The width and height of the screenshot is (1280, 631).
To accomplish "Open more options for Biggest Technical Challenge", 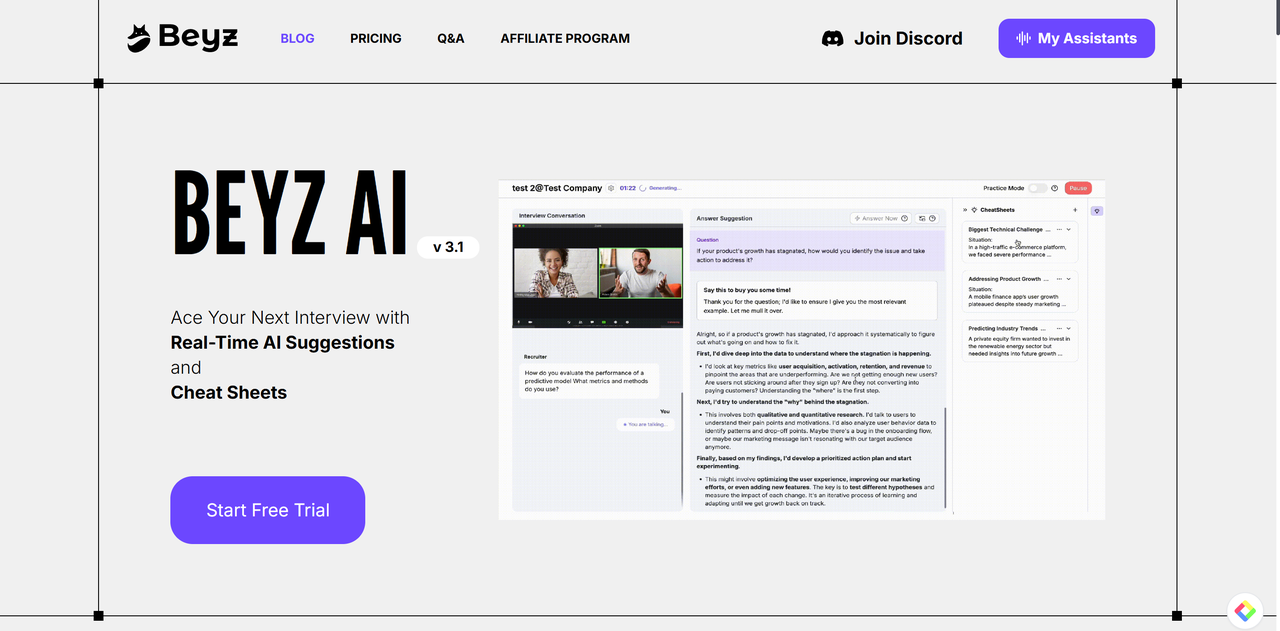I will [1057, 229].
